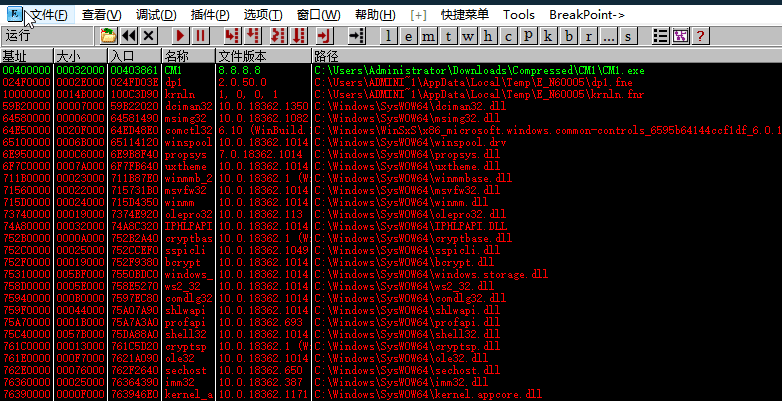This screenshot has width=782, height=401.
Task: Open the 插件(P) menu
Action: (210, 15)
